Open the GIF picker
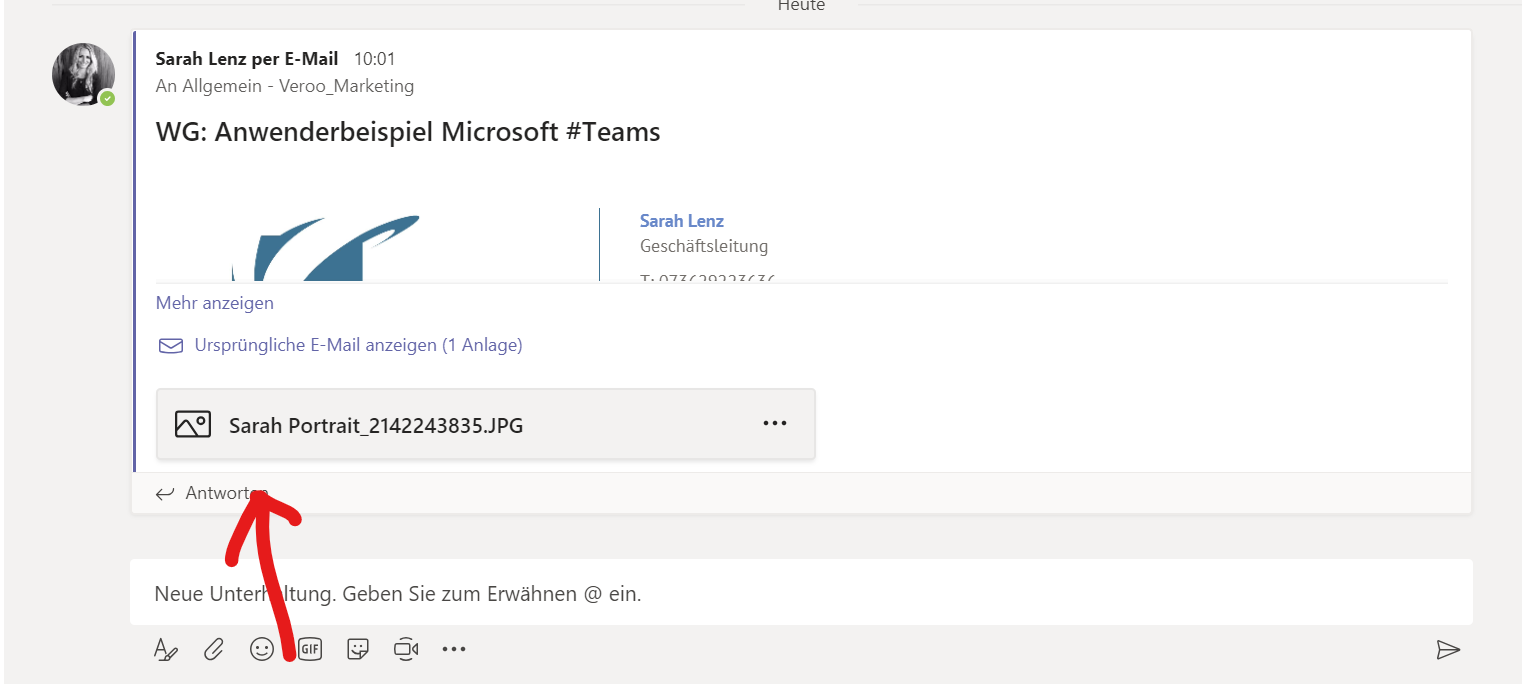 [x=310, y=650]
